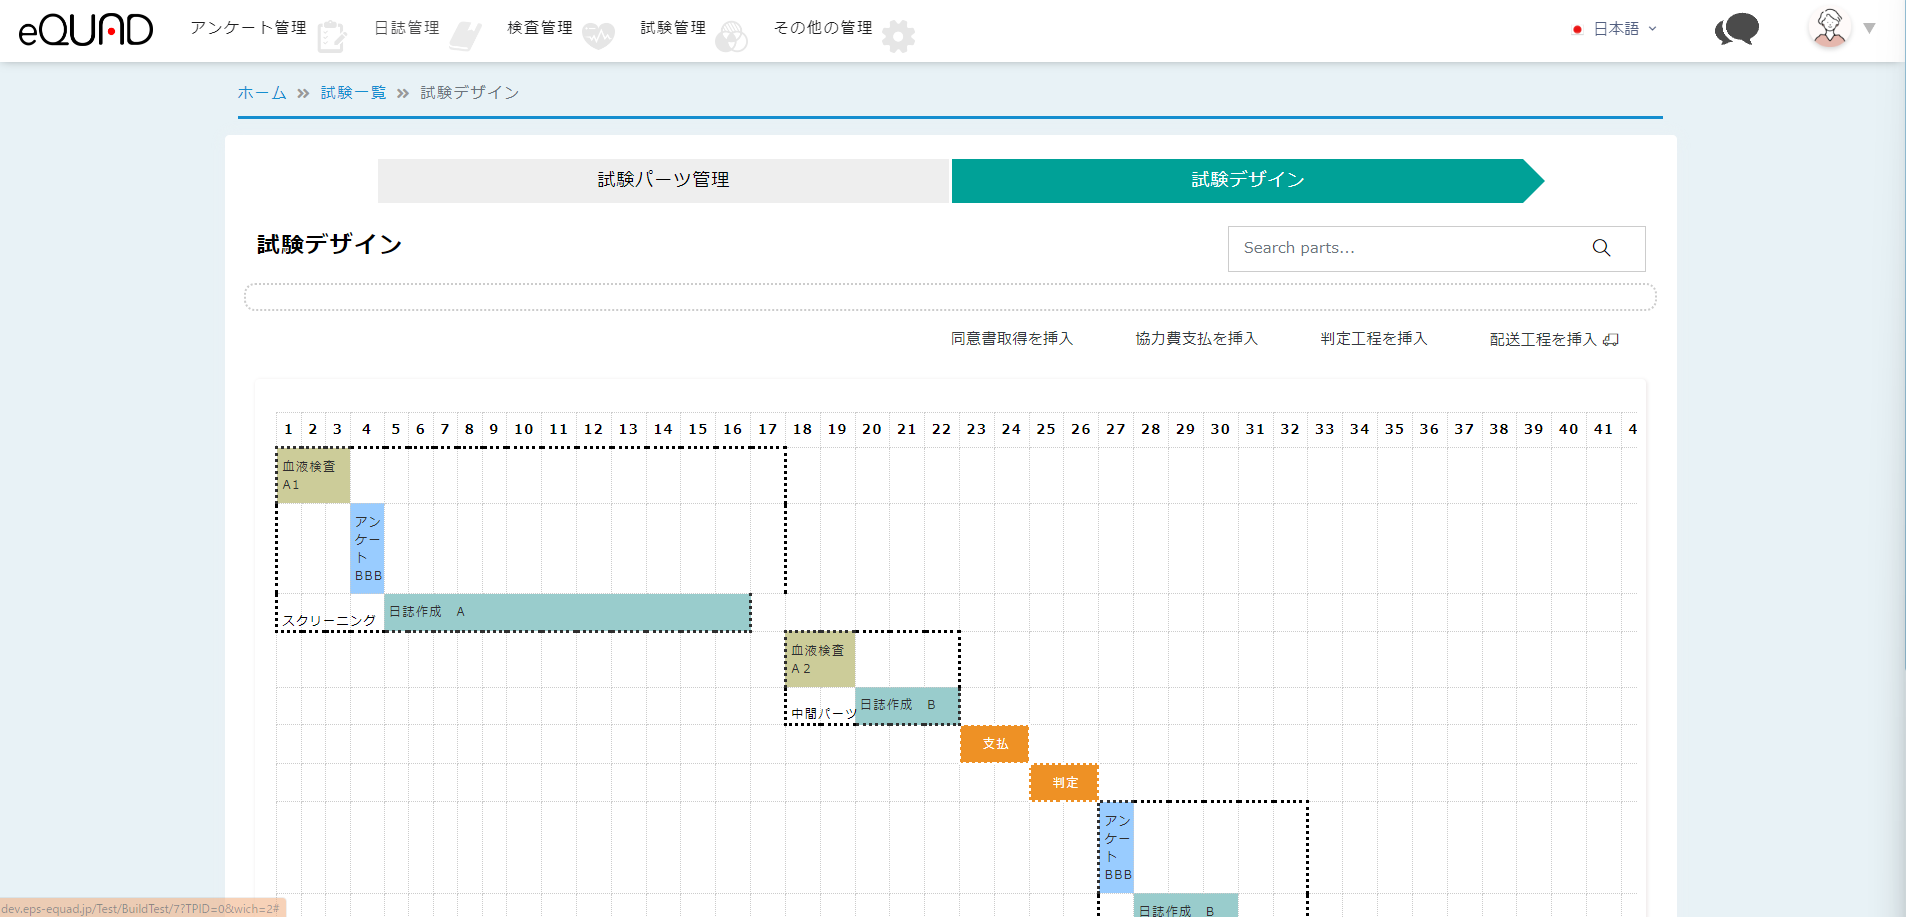Click the magnifying glass search icon
This screenshot has width=1906, height=917.
click(x=1601, y=248)
